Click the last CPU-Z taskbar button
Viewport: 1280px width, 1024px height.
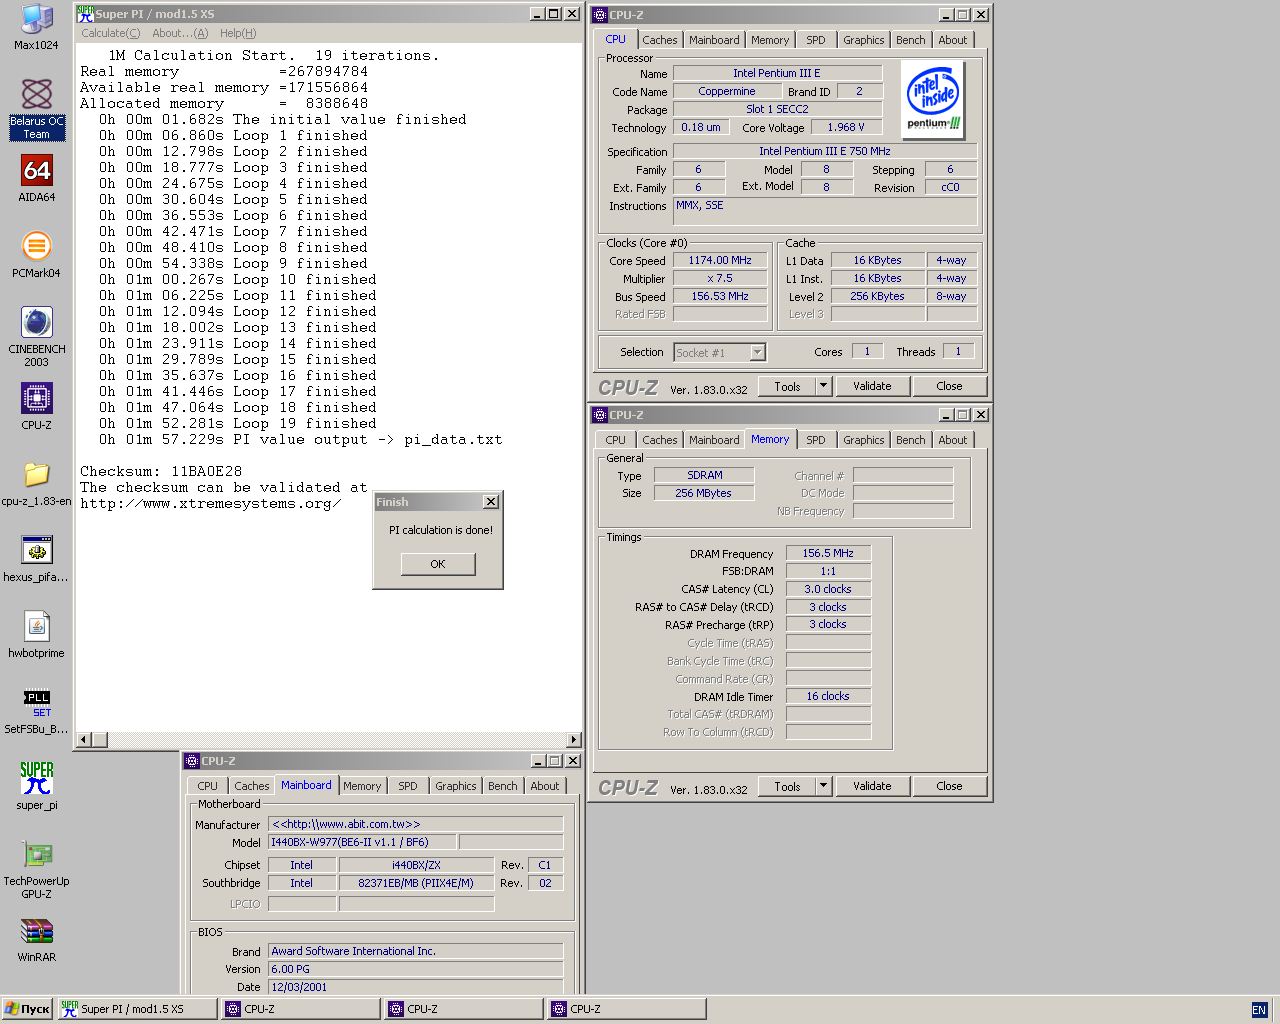click(x=626, y=1009)
